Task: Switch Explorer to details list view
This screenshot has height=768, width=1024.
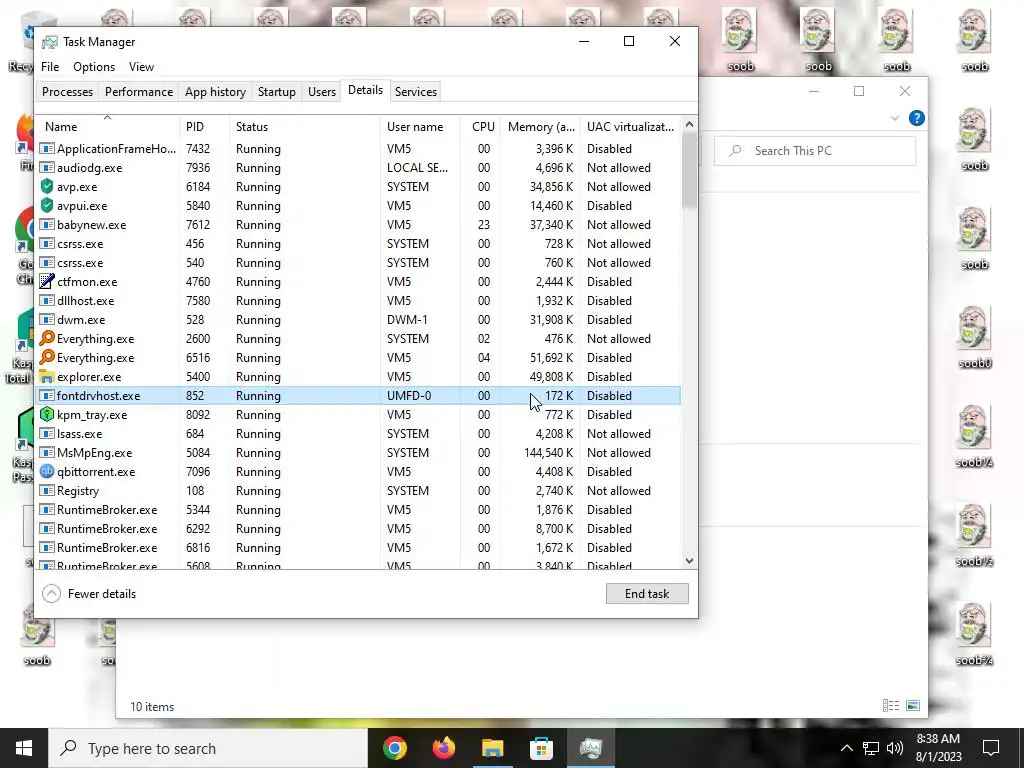Action: tap(891, 705)
